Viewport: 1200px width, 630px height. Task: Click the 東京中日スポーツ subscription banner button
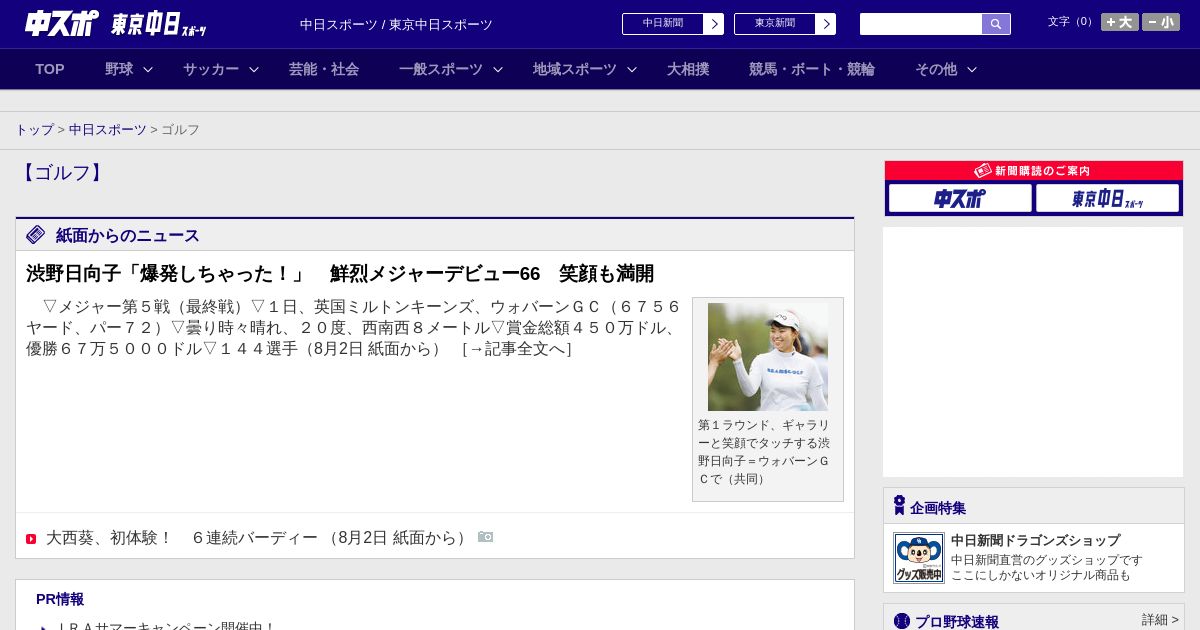tap(1107, 198)
